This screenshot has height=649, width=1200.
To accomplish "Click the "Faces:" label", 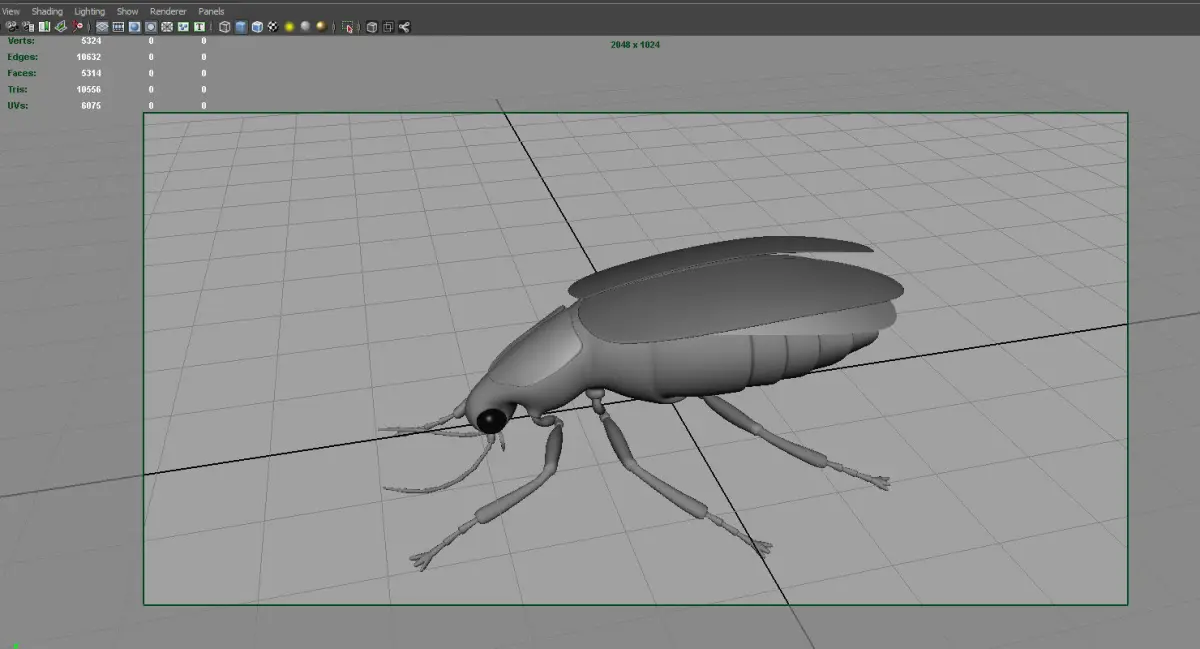I will pos(22,73).
